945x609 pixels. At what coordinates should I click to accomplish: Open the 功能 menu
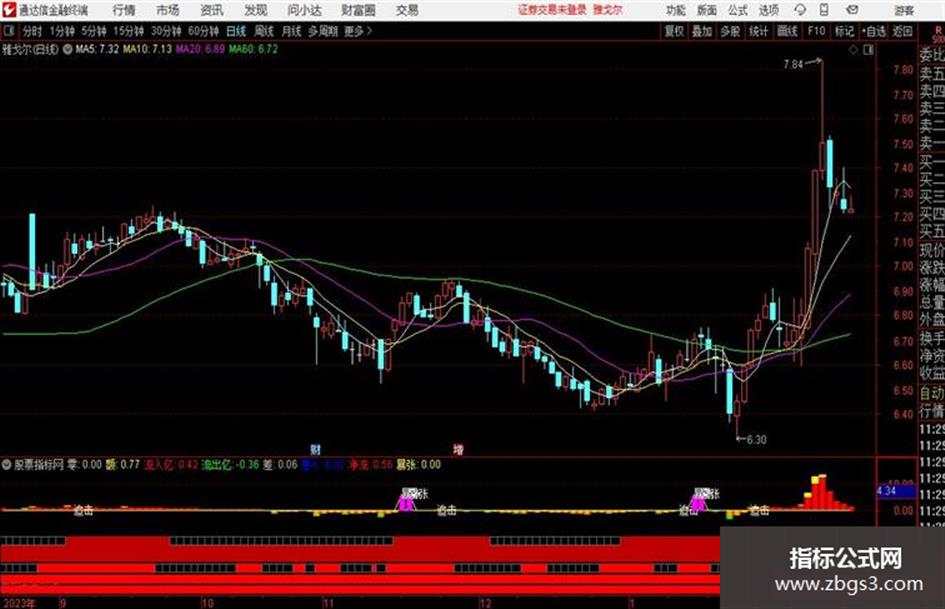click(676, 10)
